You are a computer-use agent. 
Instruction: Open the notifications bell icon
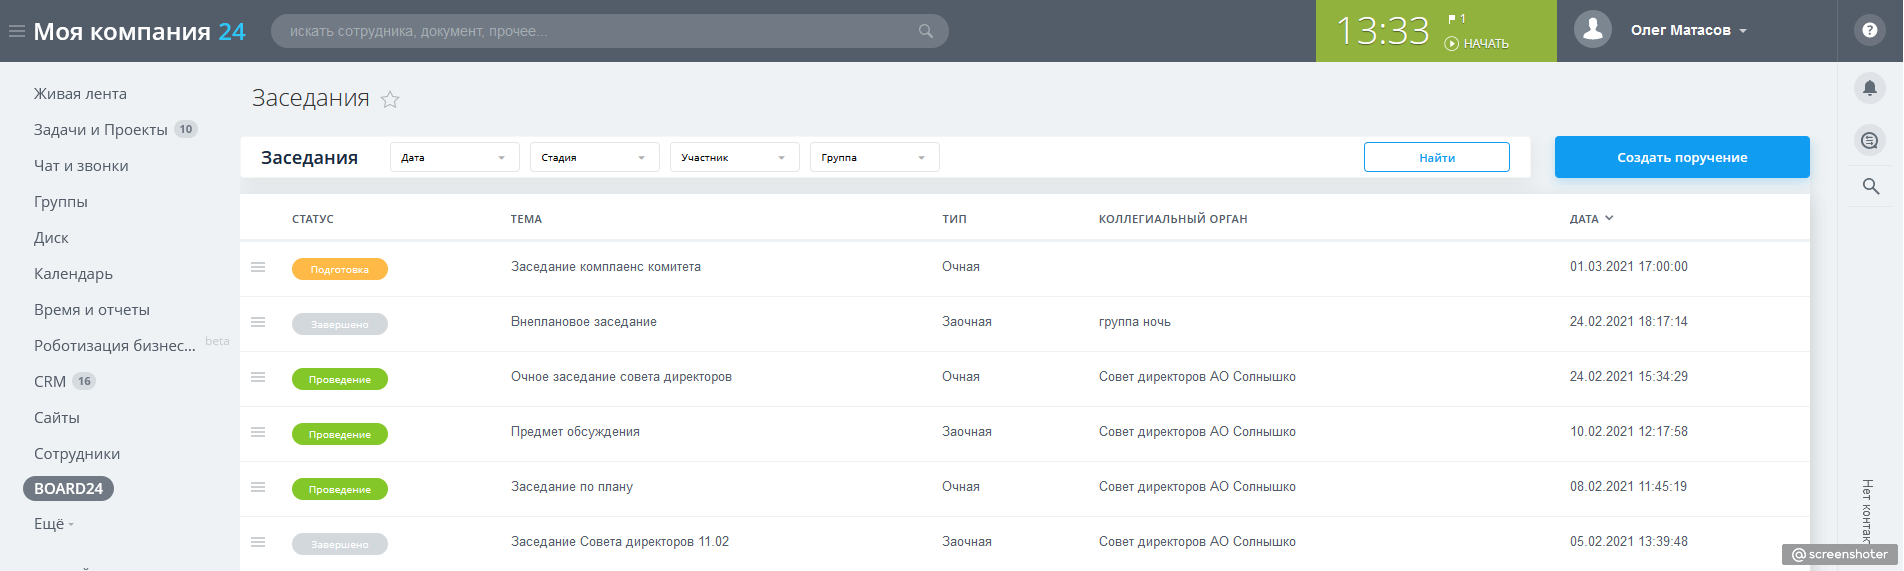1869,88
